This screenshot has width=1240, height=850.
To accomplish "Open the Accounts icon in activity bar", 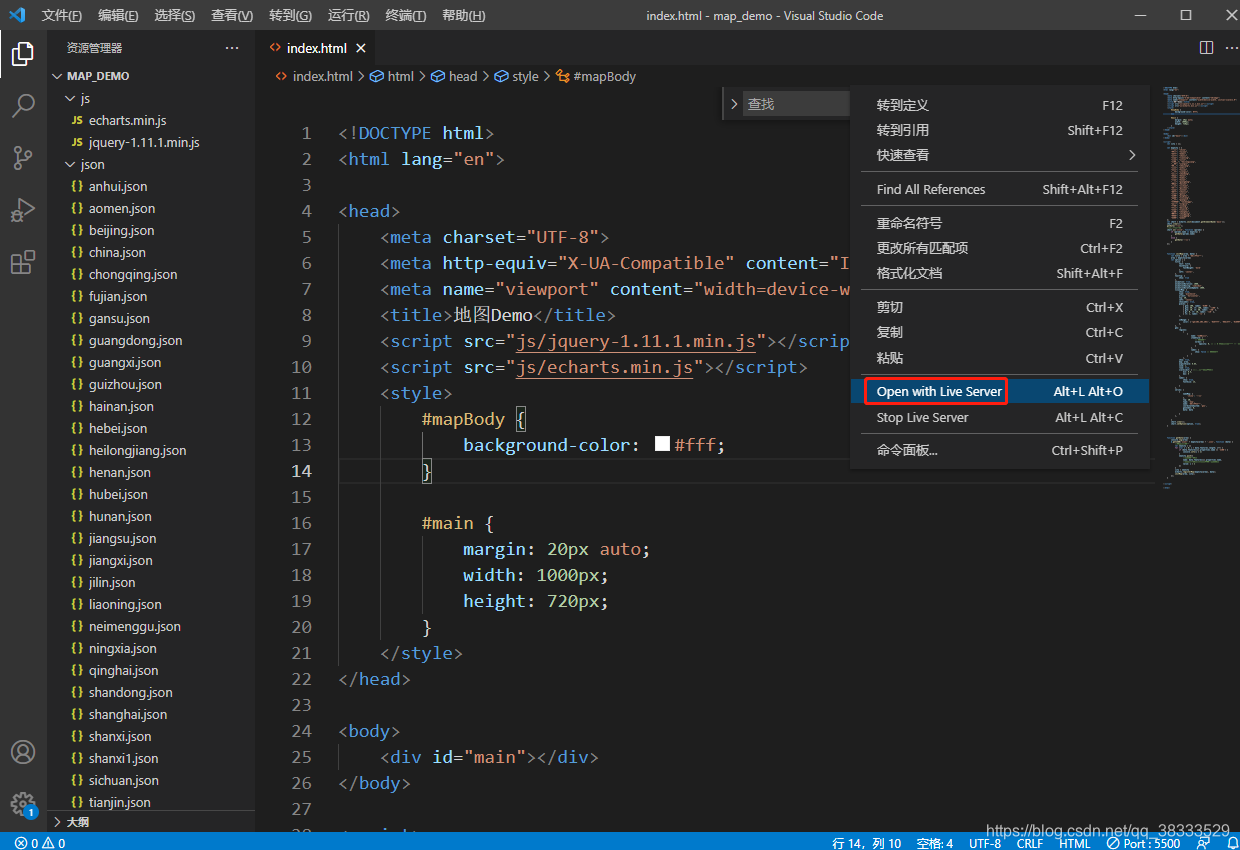I will coord(23,752).
